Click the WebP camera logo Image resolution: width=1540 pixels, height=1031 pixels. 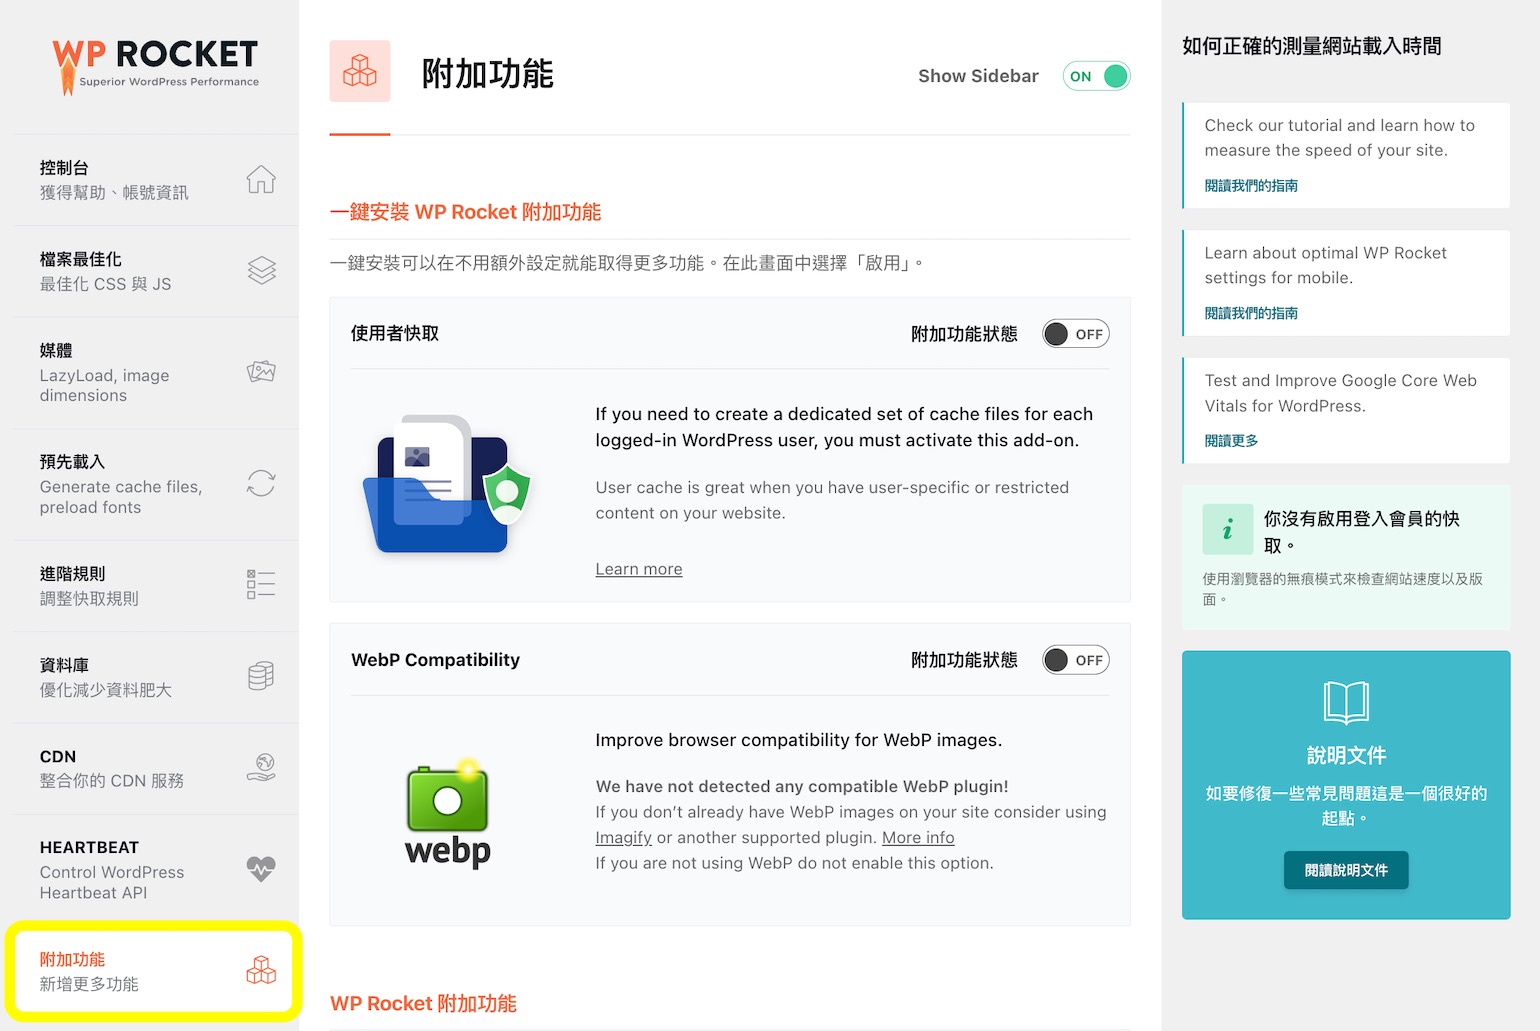[448, 815]
